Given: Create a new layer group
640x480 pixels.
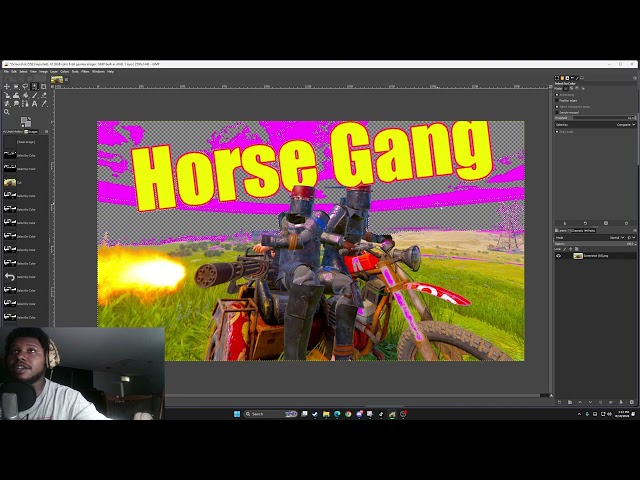Looking at the screenshot, I should pyautogui.click(x=570, y=402).
